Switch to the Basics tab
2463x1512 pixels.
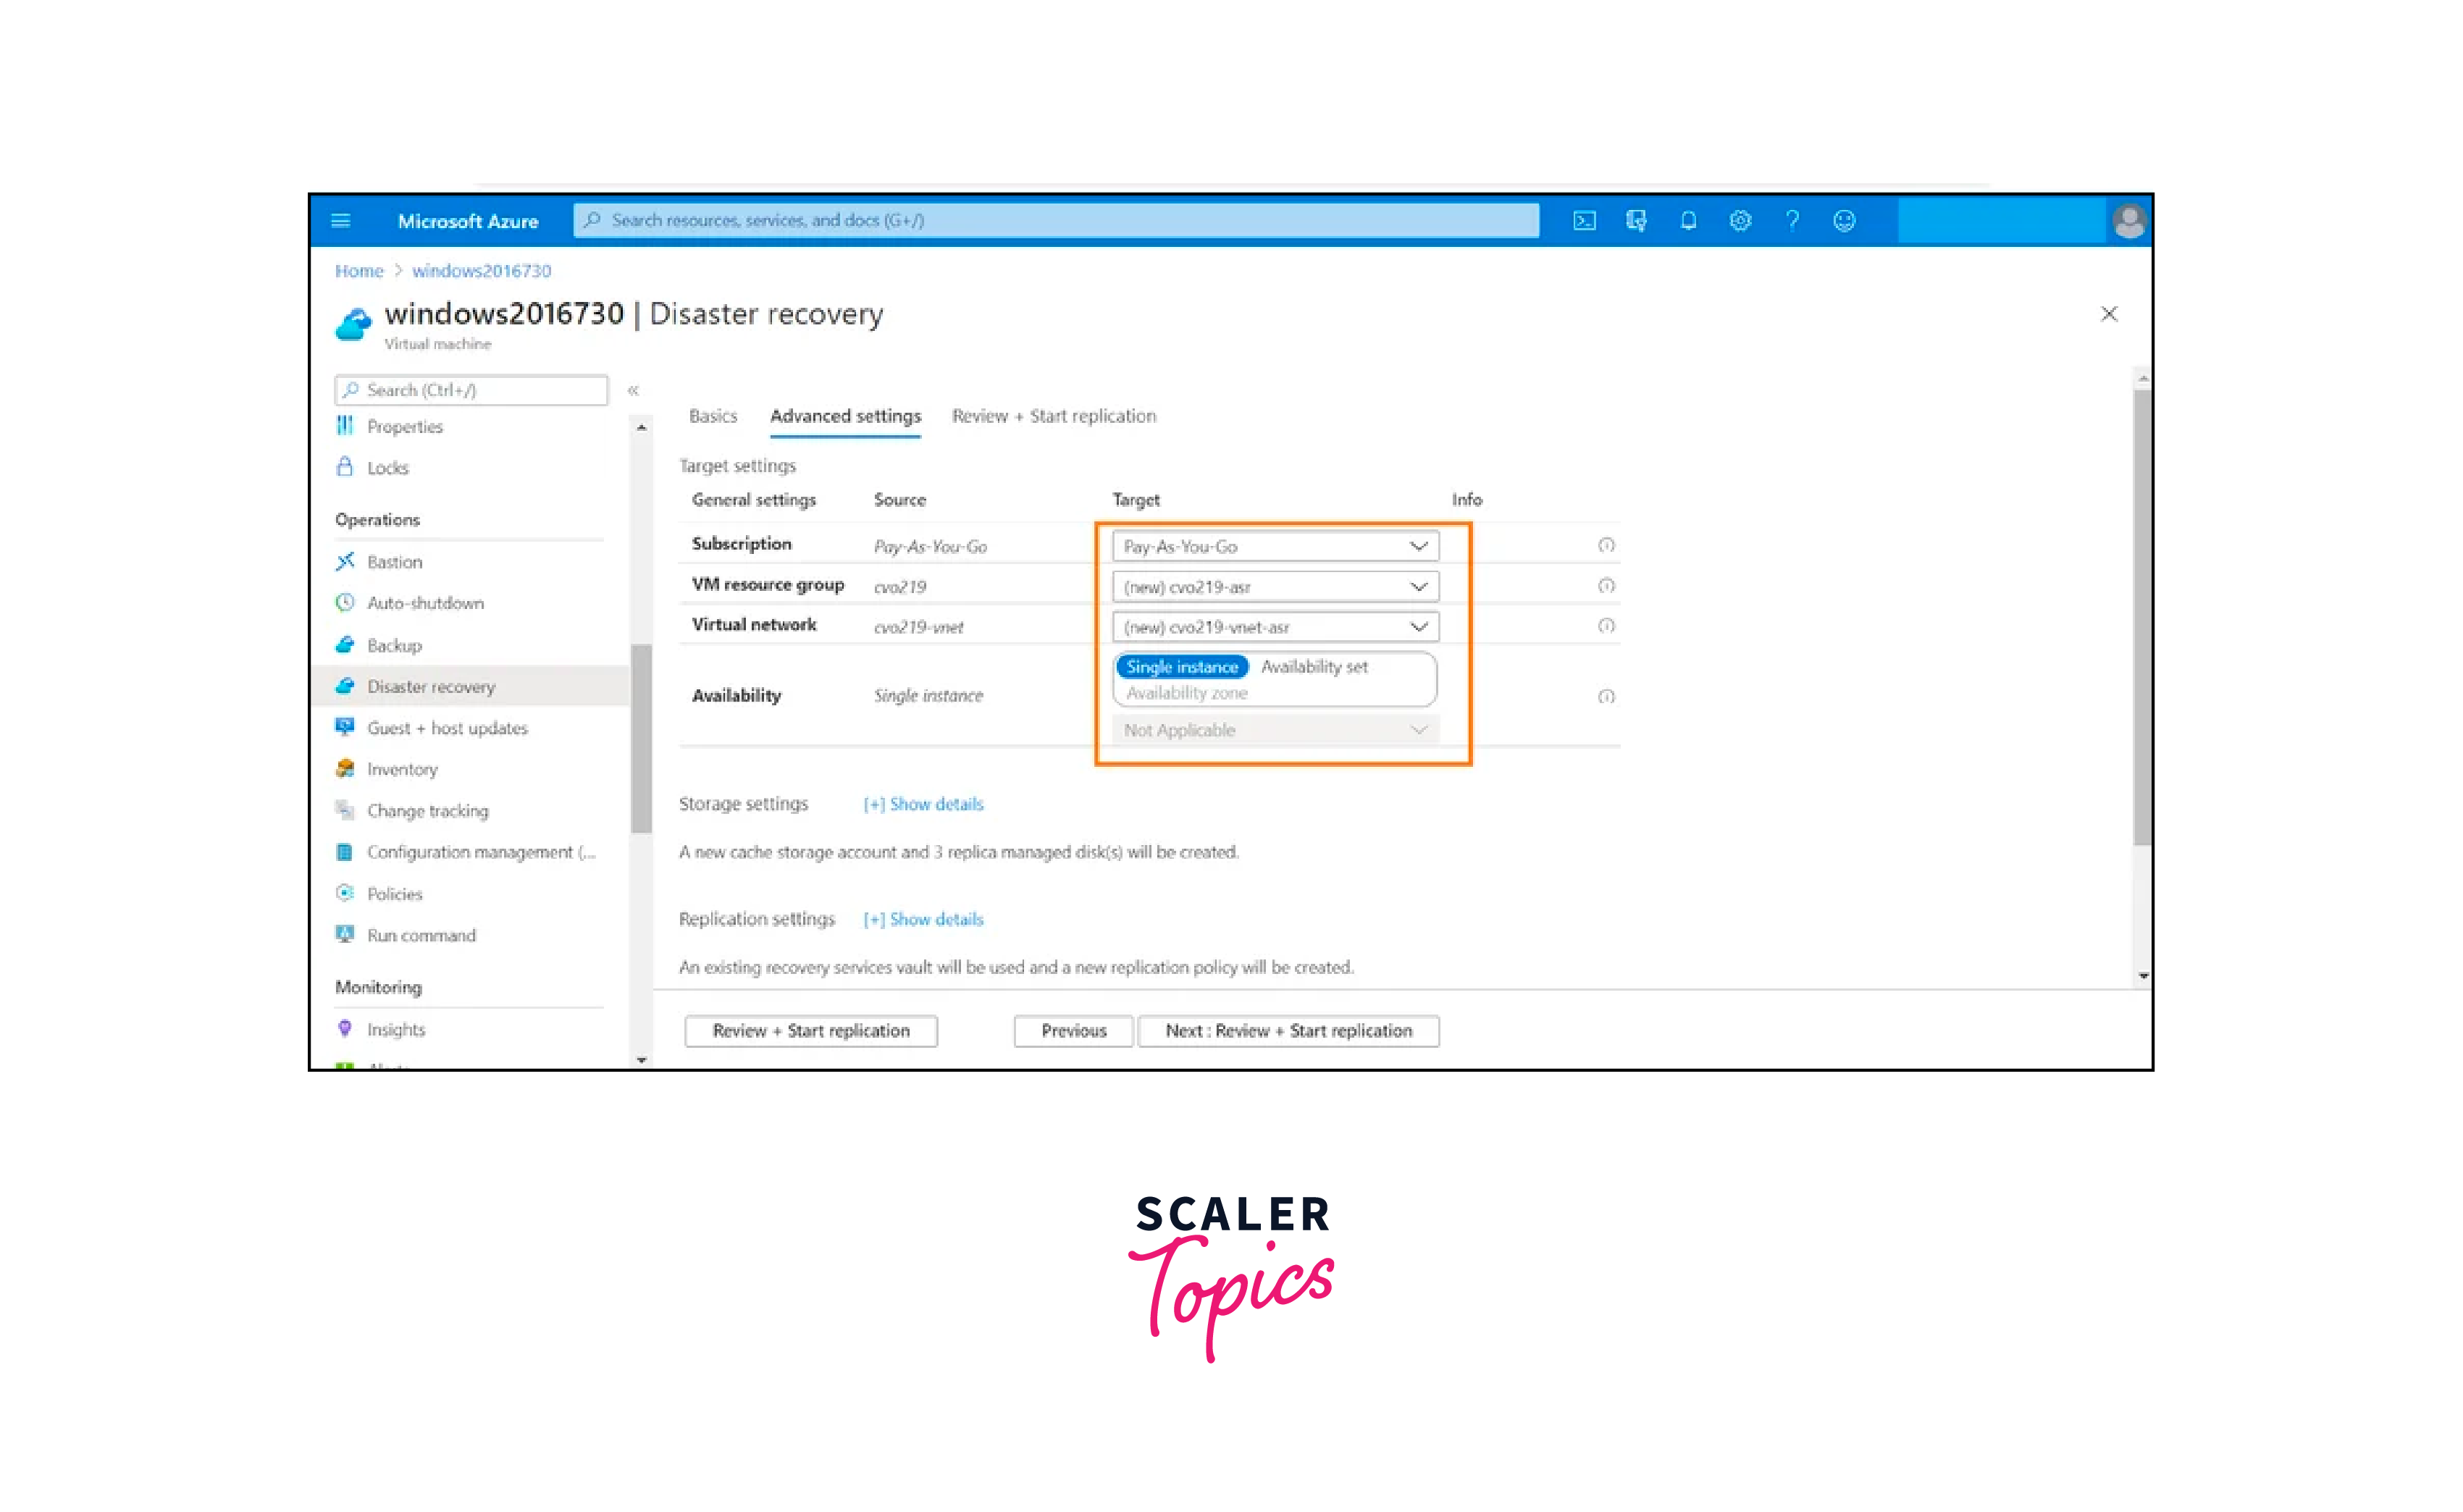pyautogui.click(x=713, y=416)
